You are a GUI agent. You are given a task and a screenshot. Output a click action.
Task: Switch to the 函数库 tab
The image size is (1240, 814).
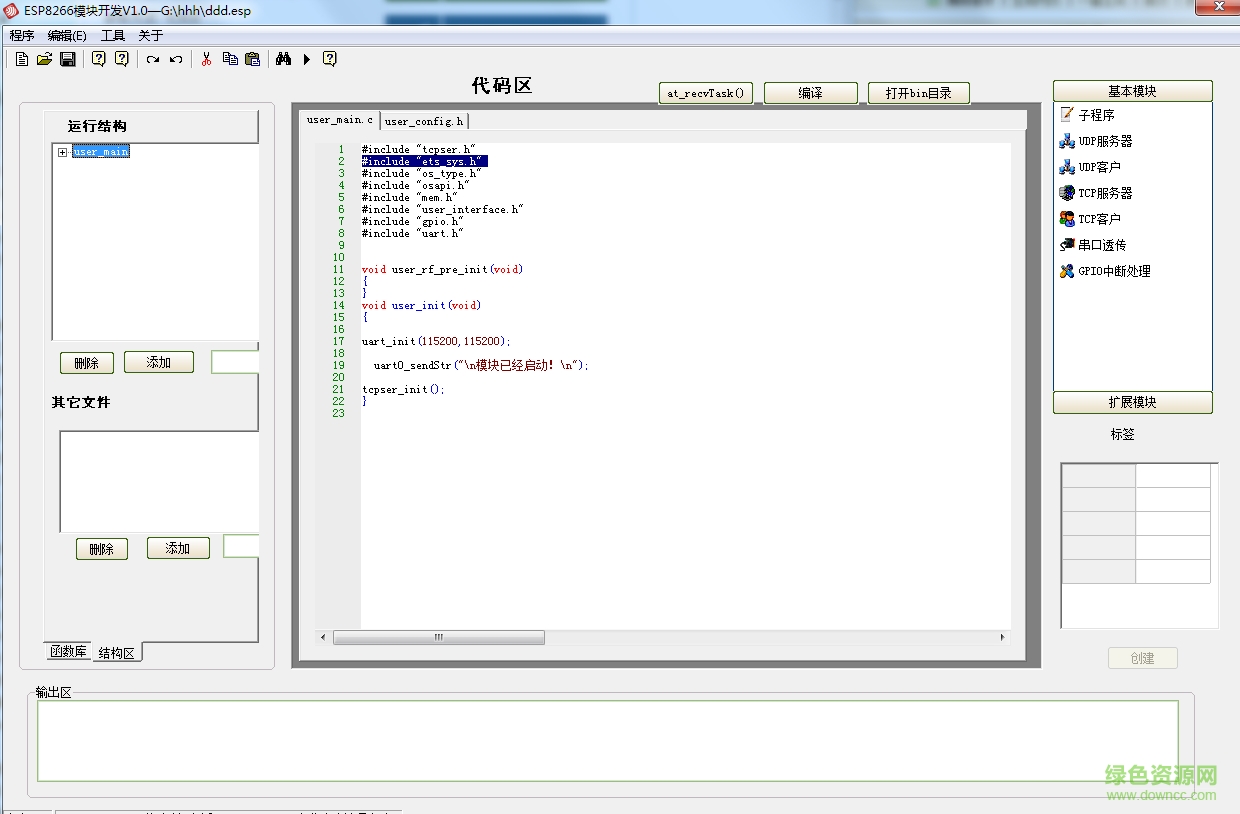click(x=66, y=651)
